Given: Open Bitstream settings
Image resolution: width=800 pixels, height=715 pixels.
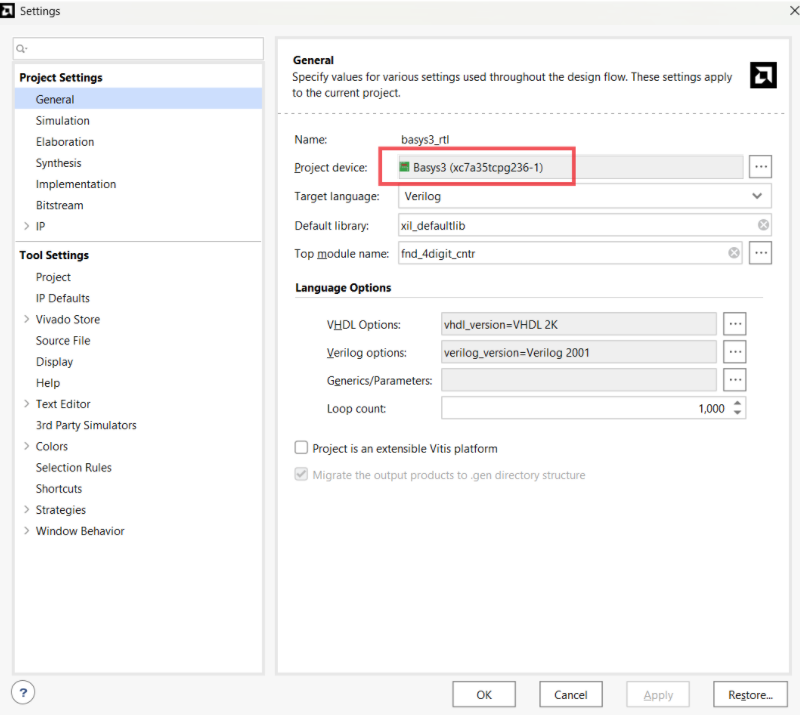Looking at the screenshot, I should point(59,205).
